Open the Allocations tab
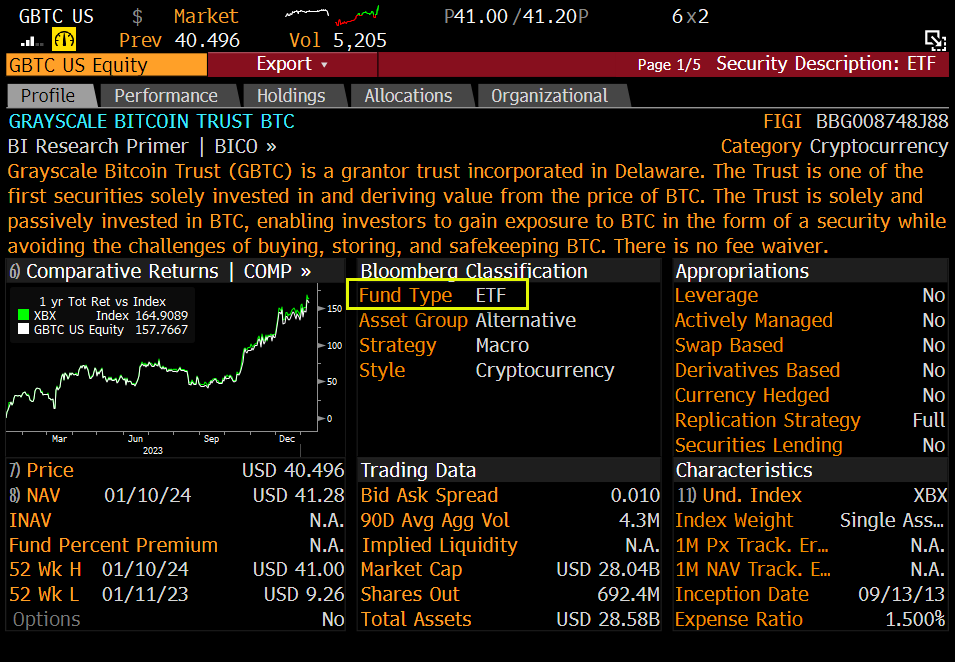955x662 pixels. (410, 95)
